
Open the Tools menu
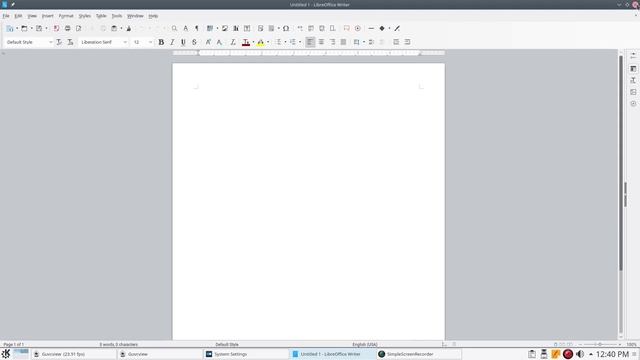pyautogui.click(x=117, y=16)
